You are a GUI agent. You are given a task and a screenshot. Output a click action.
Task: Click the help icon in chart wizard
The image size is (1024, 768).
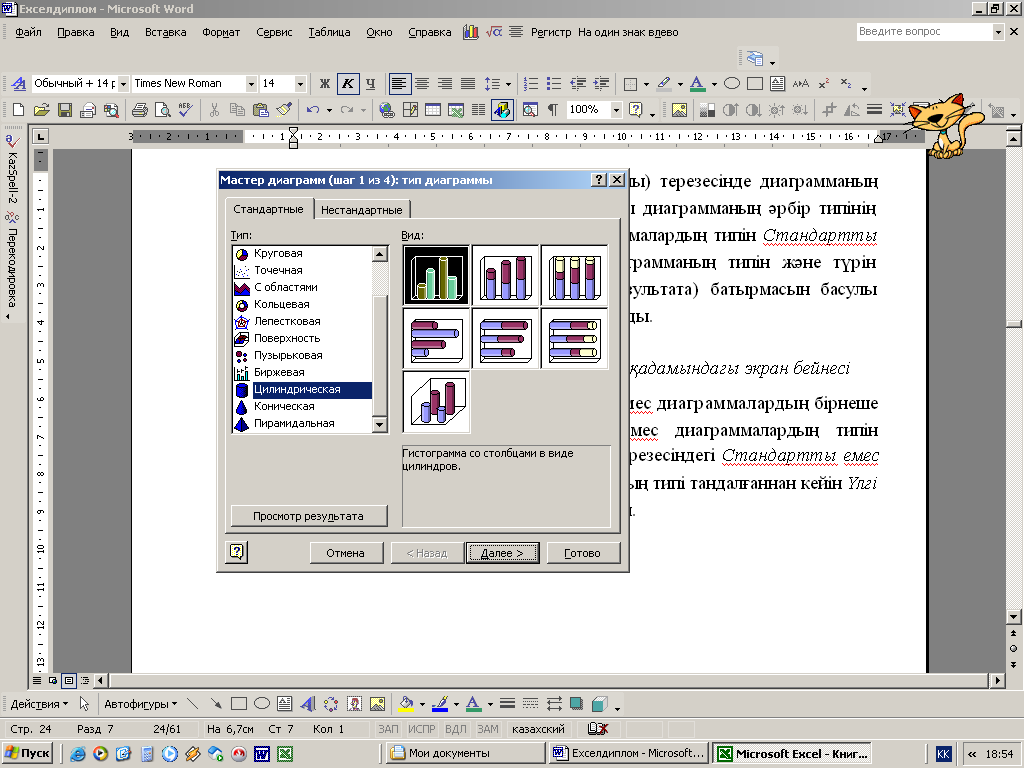[237, 552]
